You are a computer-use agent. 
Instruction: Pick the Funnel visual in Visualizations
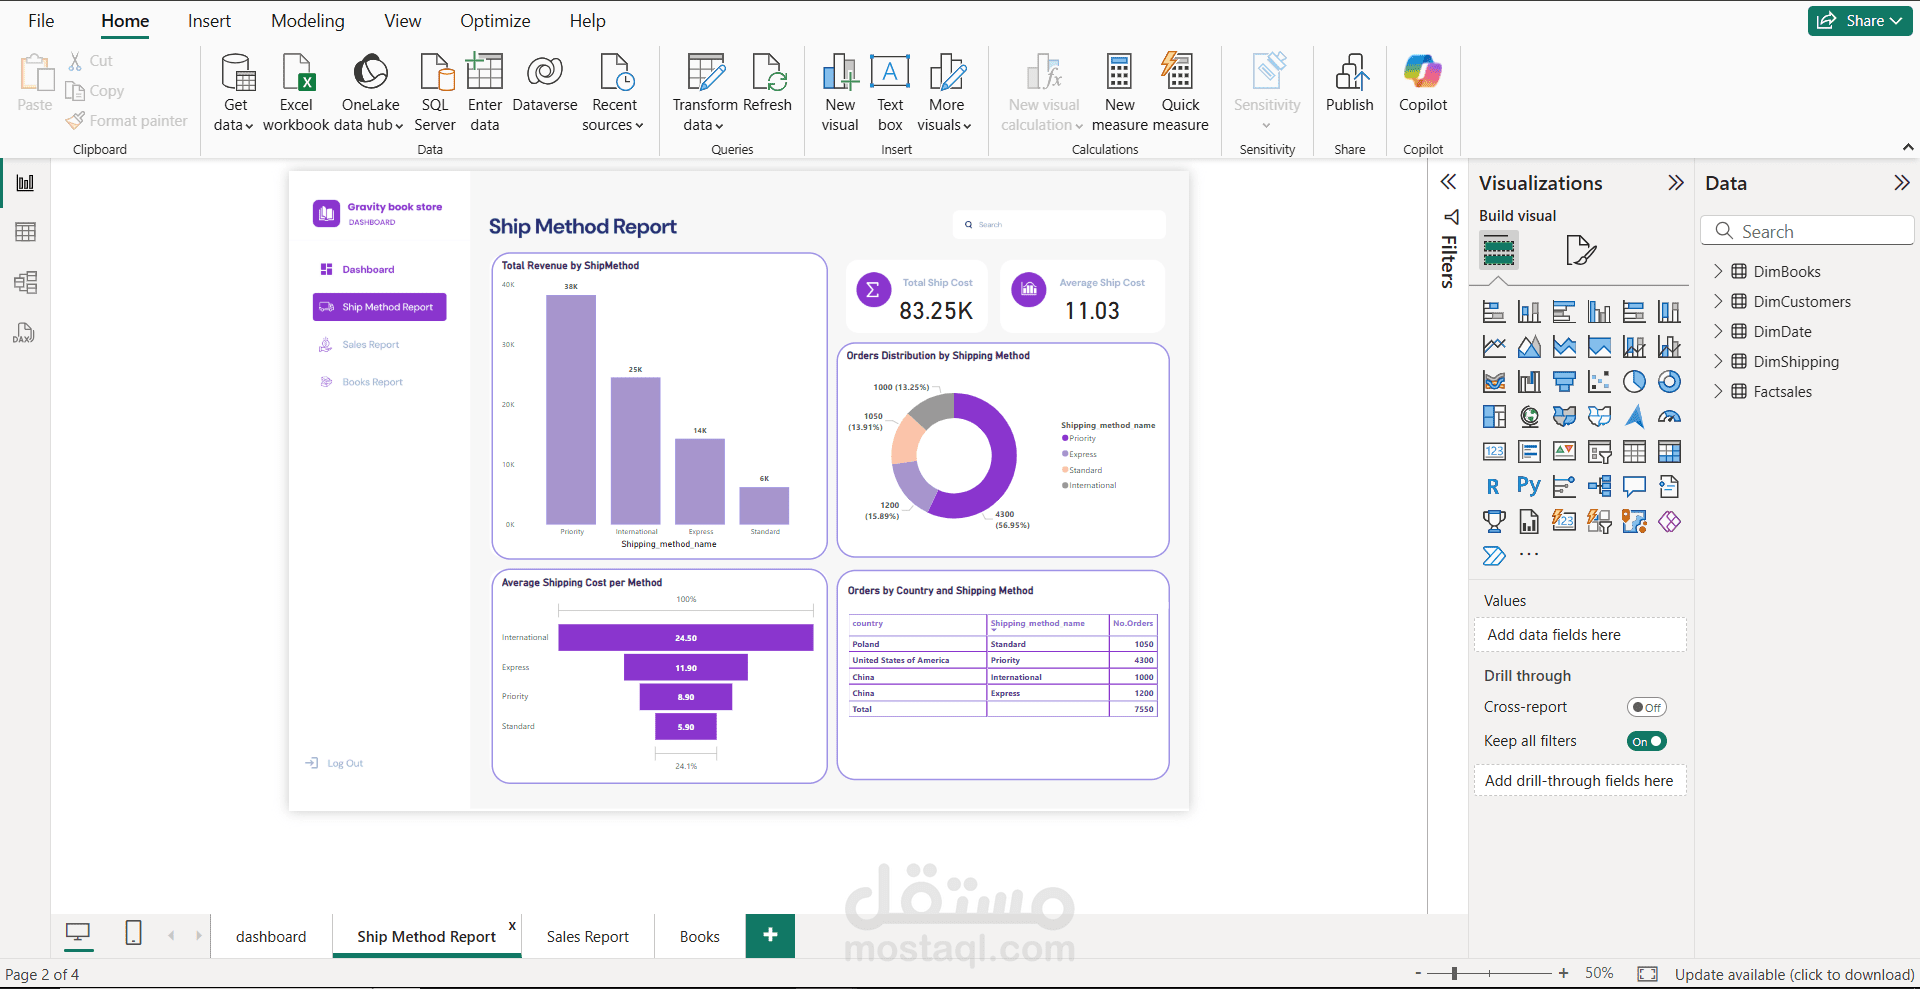tap(1564, 382)
